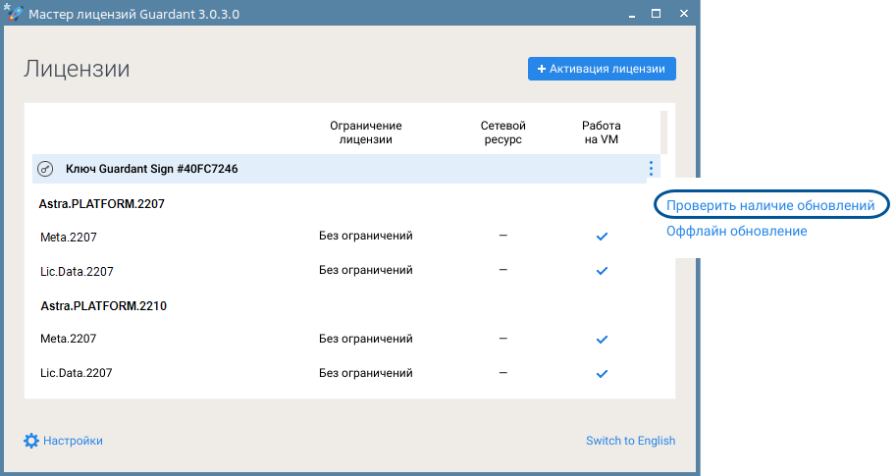The height and width of the screenshot is (476, 892).
Task: Choose "Проверить наличие обновлений" from the menu
Action: 771,204
